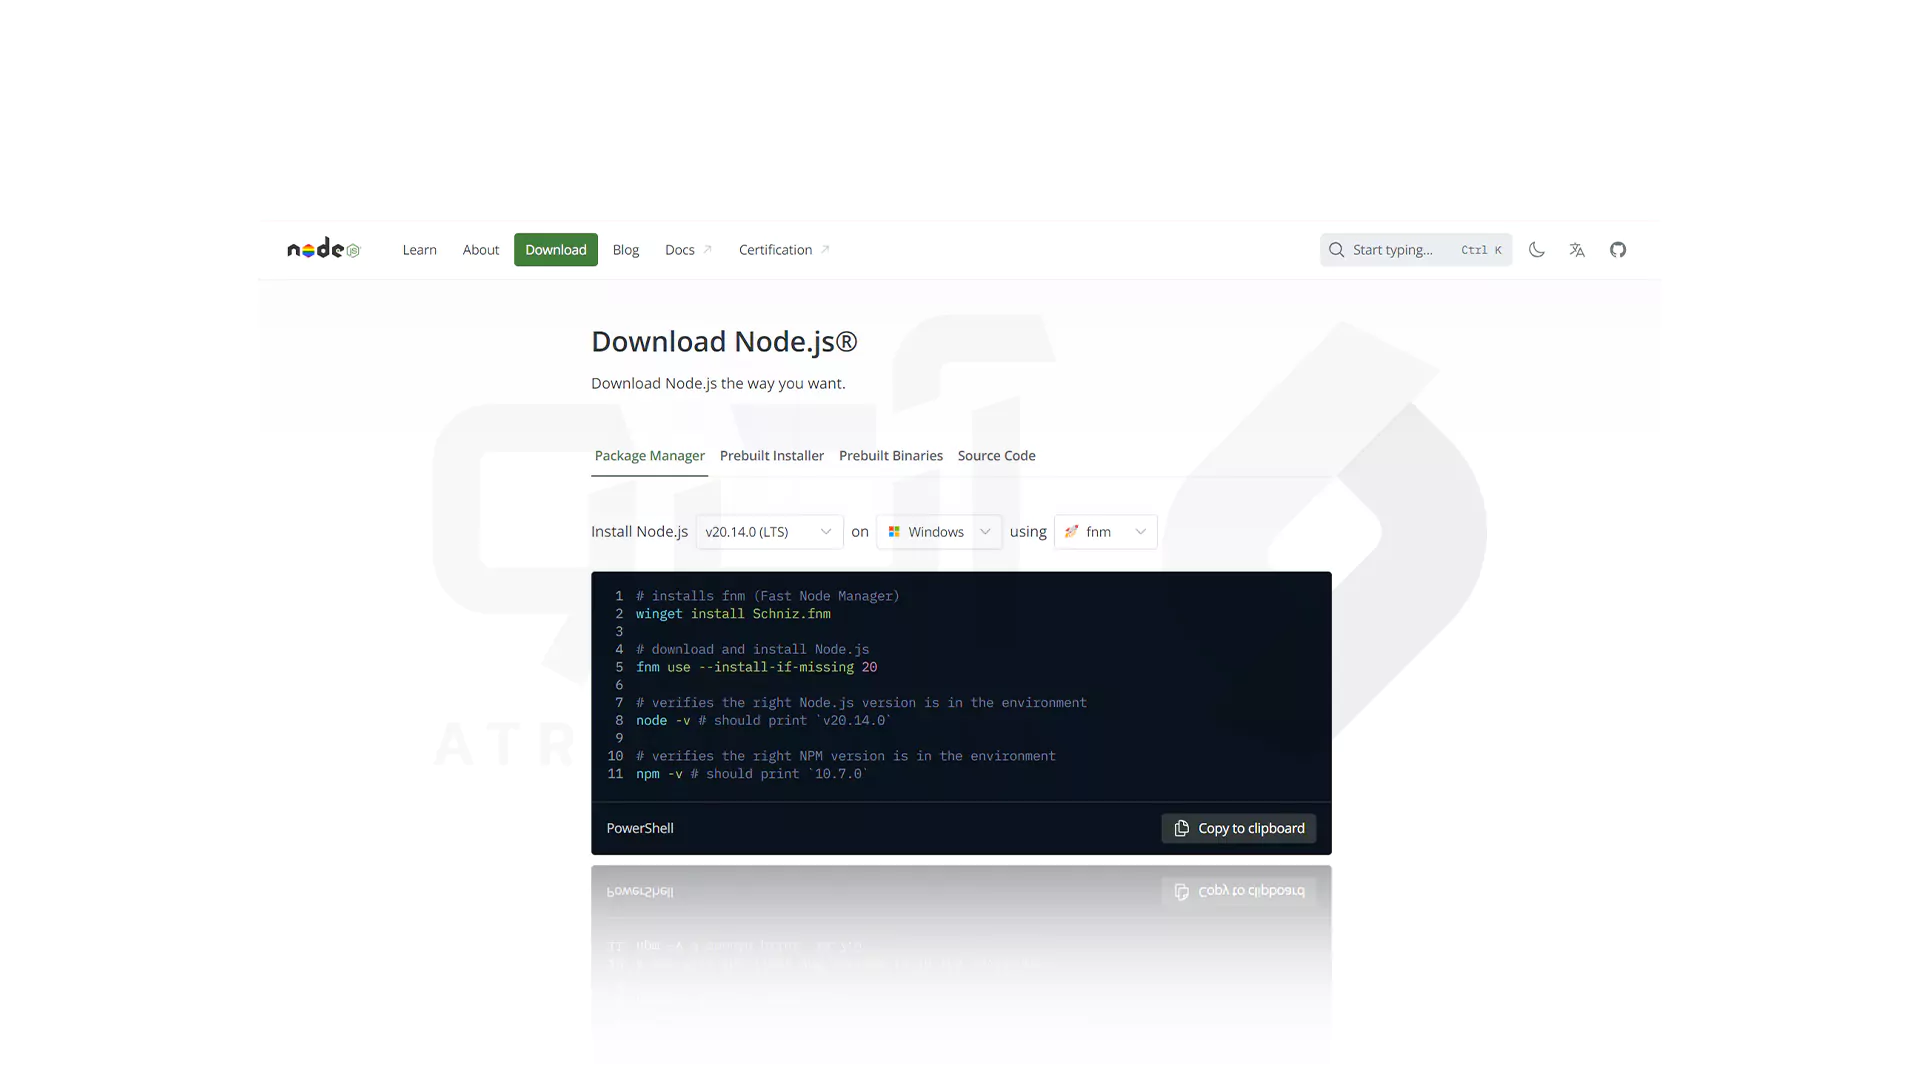Go to the Learn page link
Viewport: 1920px width, 1080px height.
pyautogui.click(x=419, y=250)
